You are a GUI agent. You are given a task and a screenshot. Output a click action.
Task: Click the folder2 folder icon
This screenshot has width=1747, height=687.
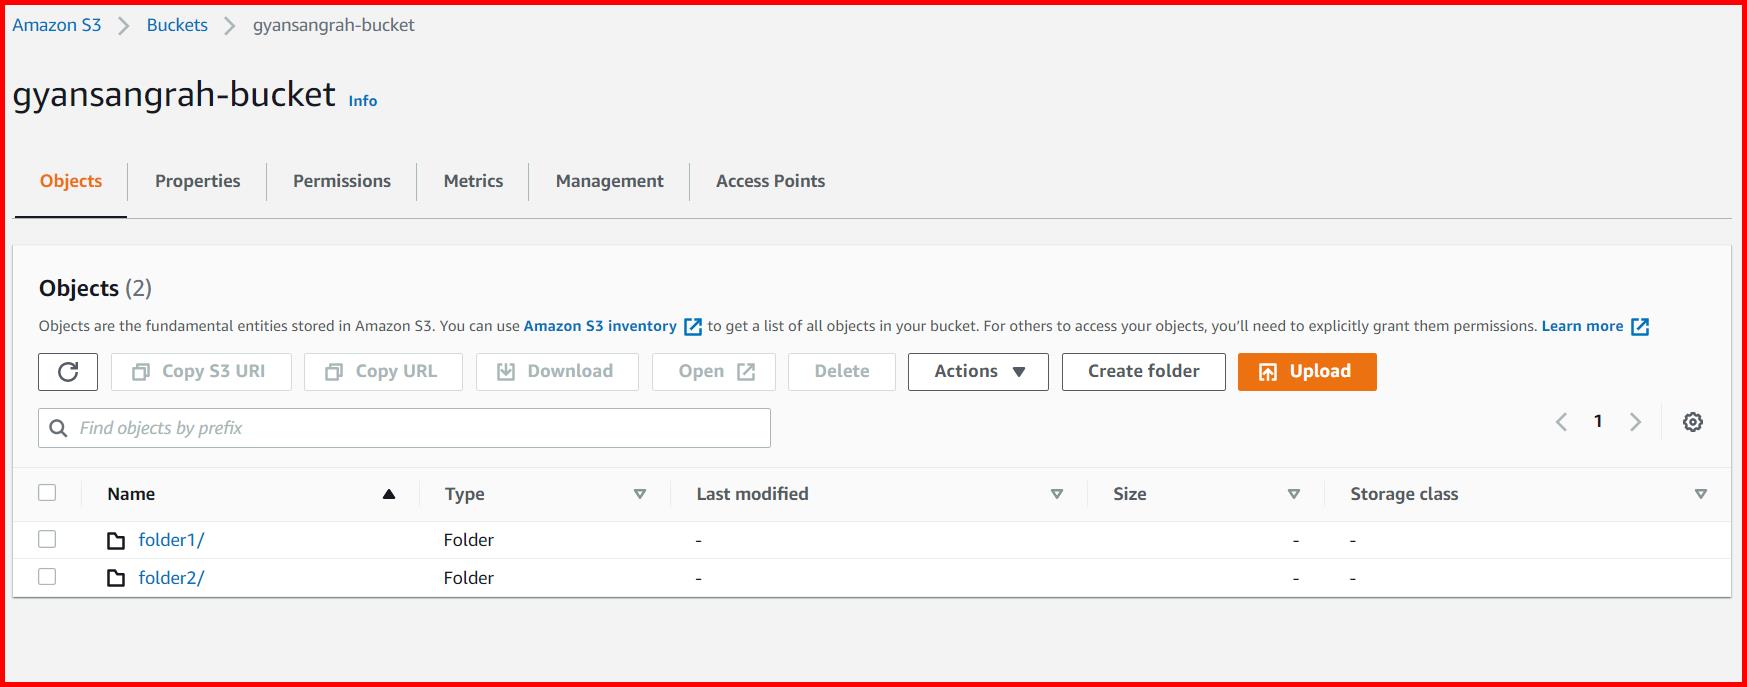(116, 578)
